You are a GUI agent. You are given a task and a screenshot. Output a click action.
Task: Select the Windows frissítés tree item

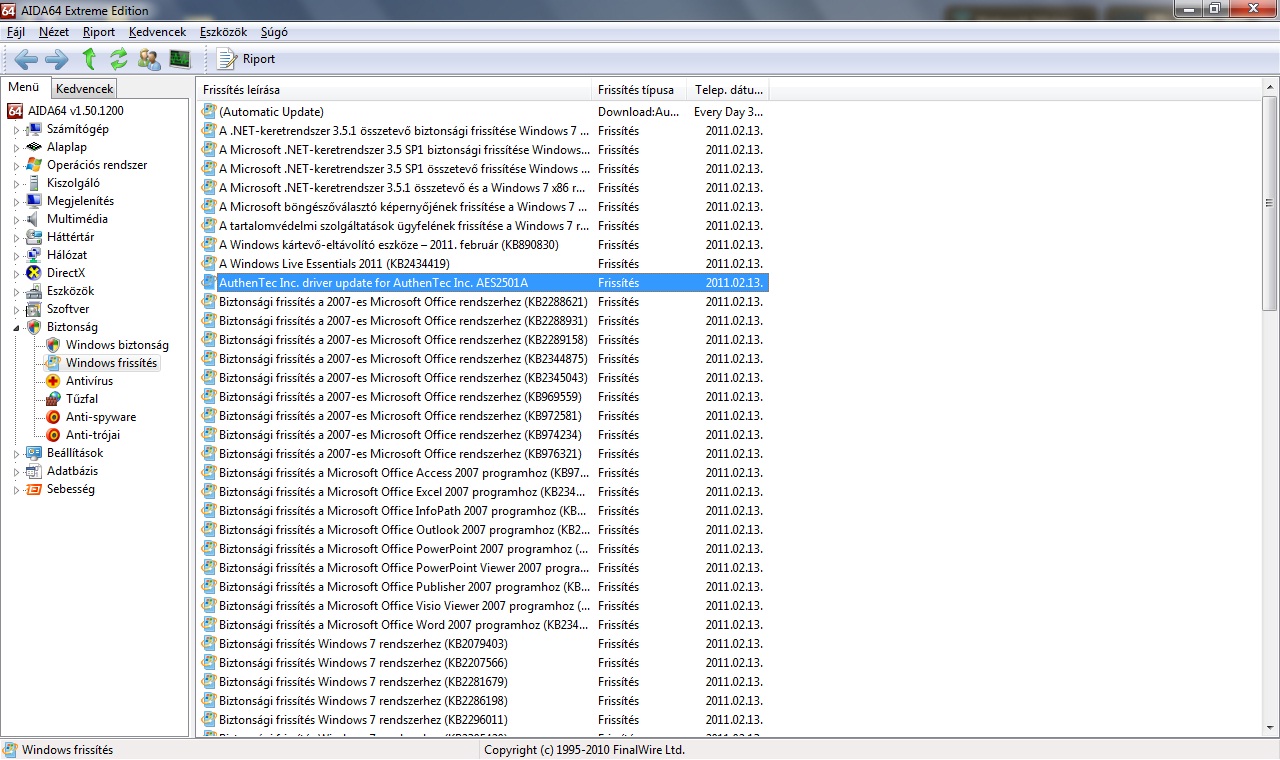point(111,363)
